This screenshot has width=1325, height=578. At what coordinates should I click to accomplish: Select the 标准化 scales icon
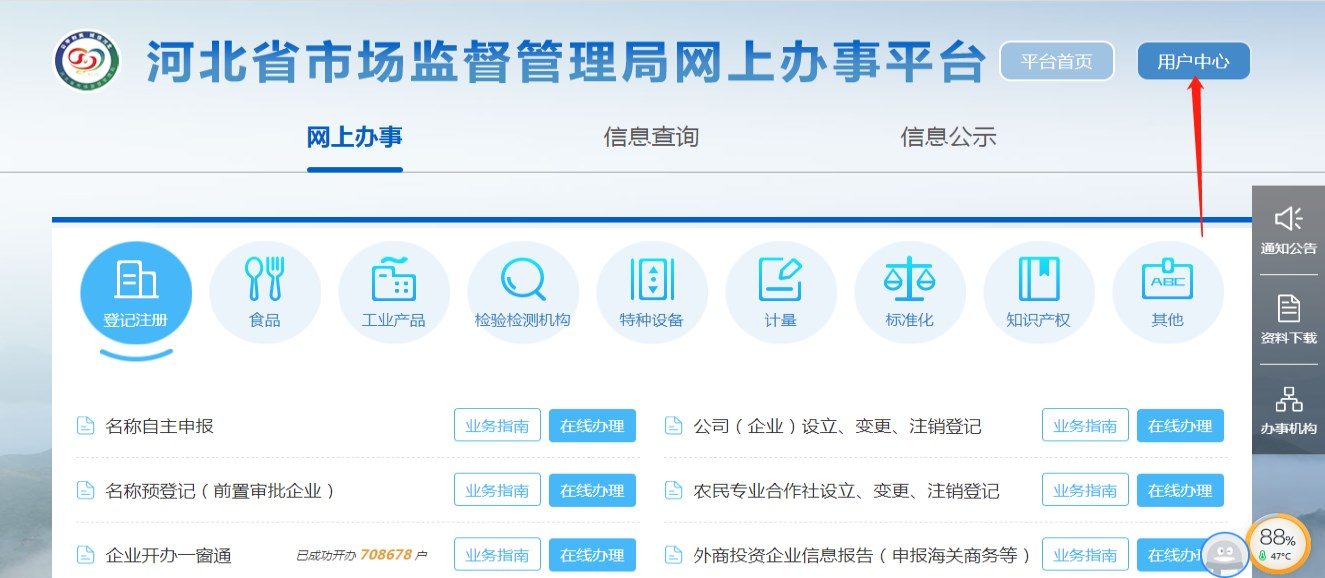click(909, 281)
